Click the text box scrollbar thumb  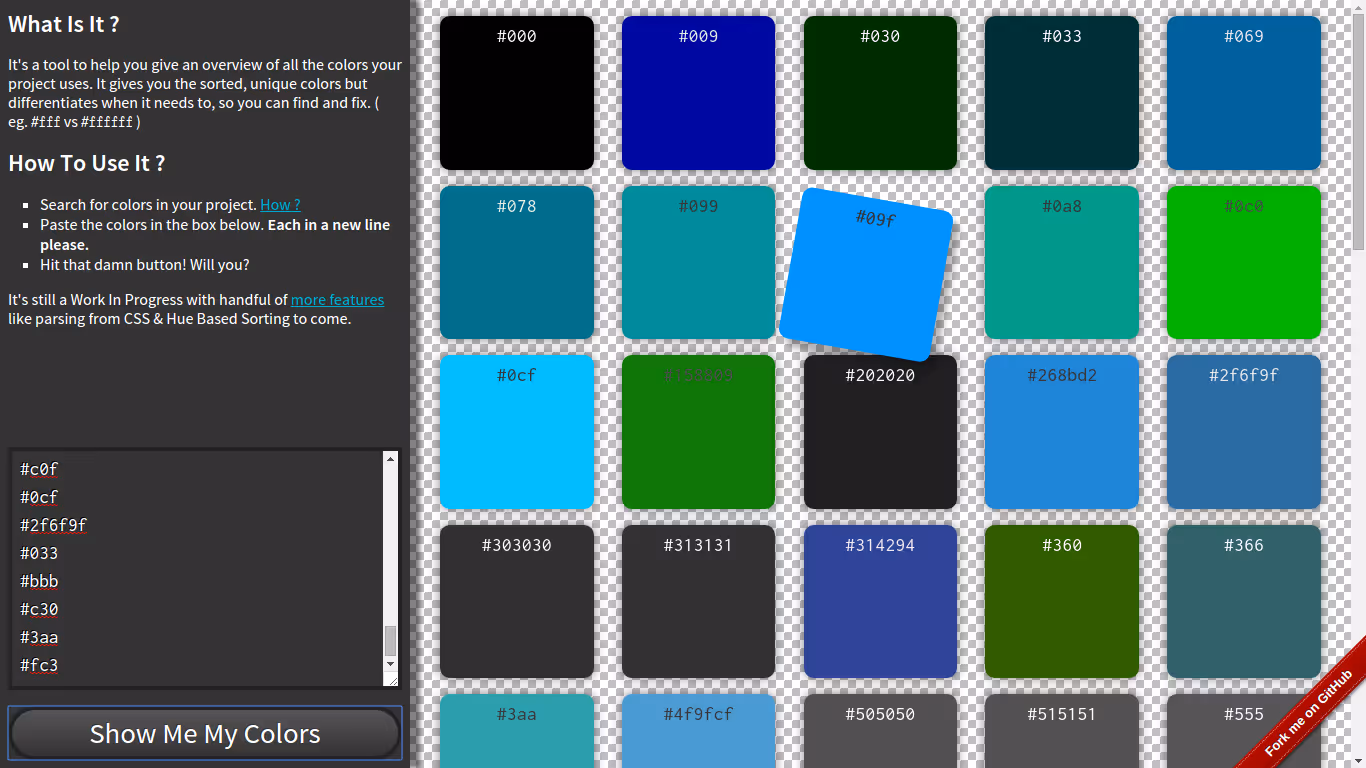391,640
